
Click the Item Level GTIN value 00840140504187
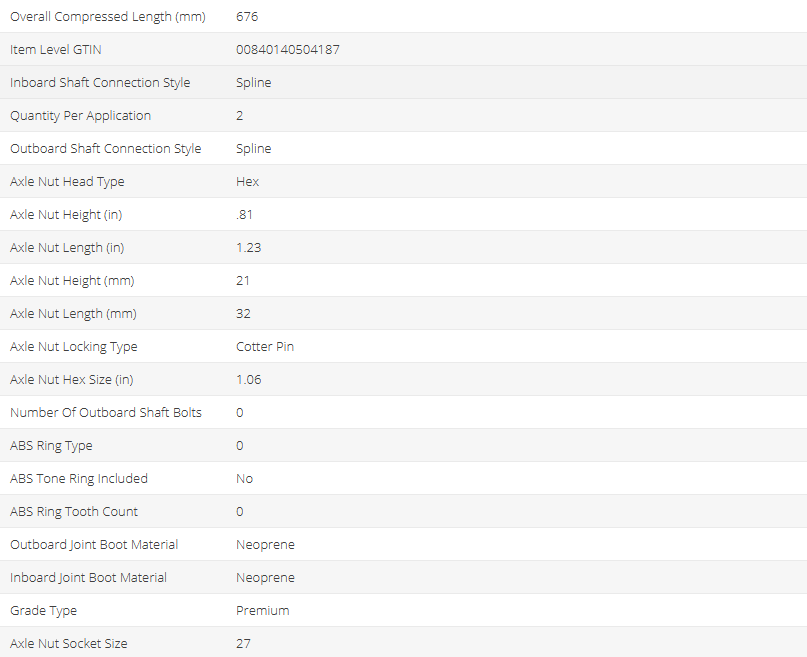tap(288, 49)
